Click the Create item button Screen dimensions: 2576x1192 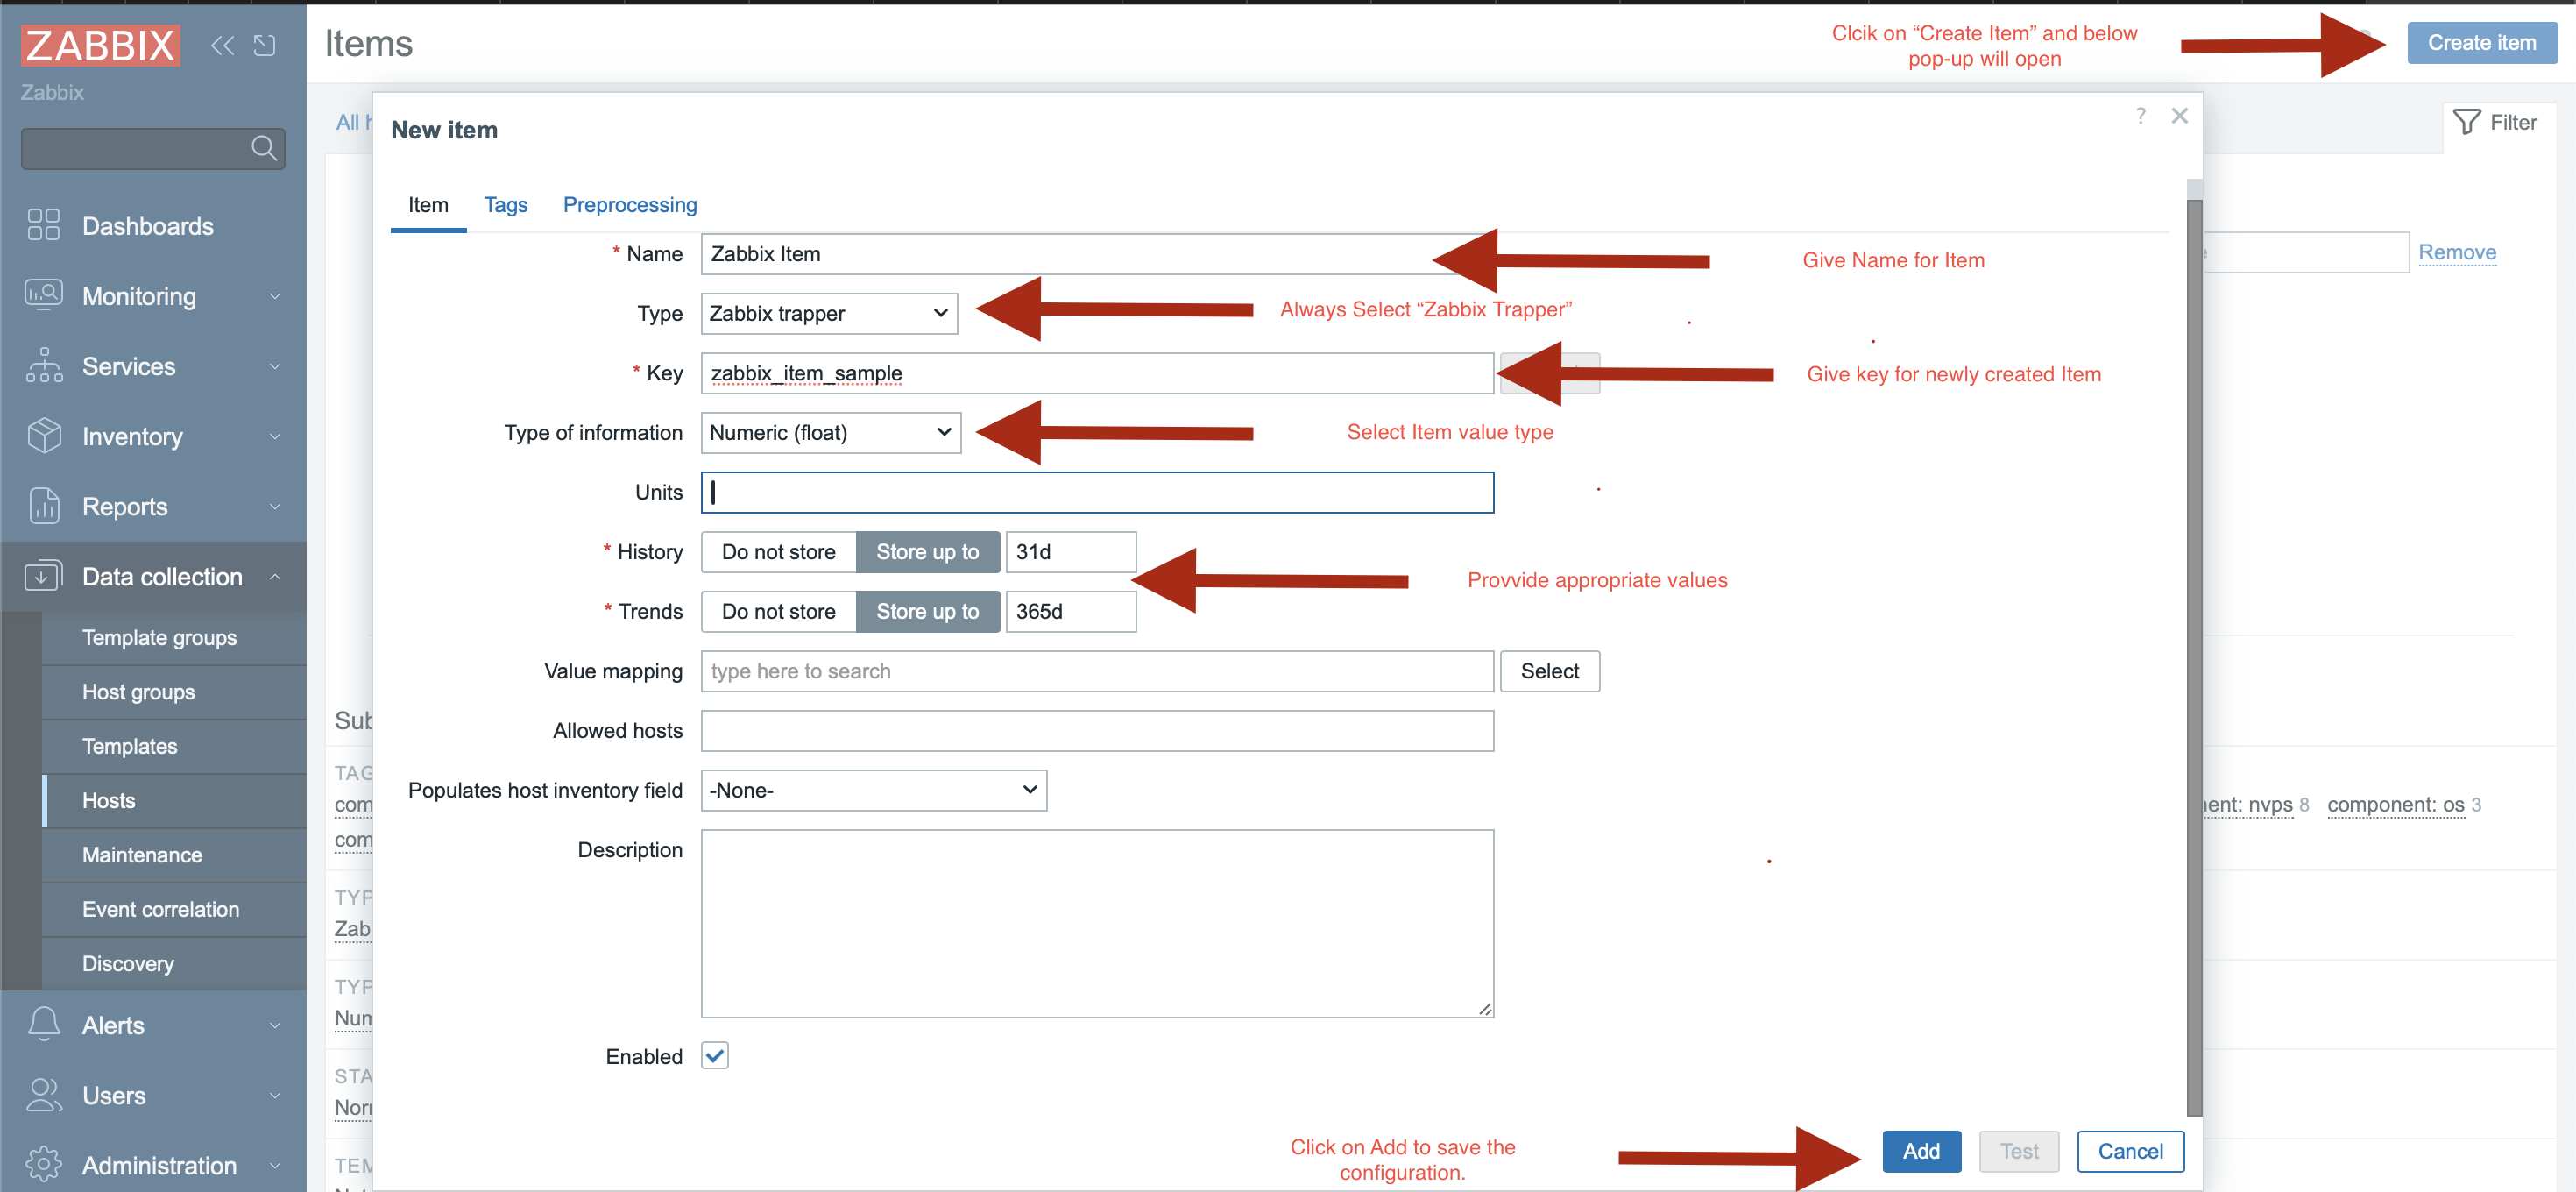2482,43
